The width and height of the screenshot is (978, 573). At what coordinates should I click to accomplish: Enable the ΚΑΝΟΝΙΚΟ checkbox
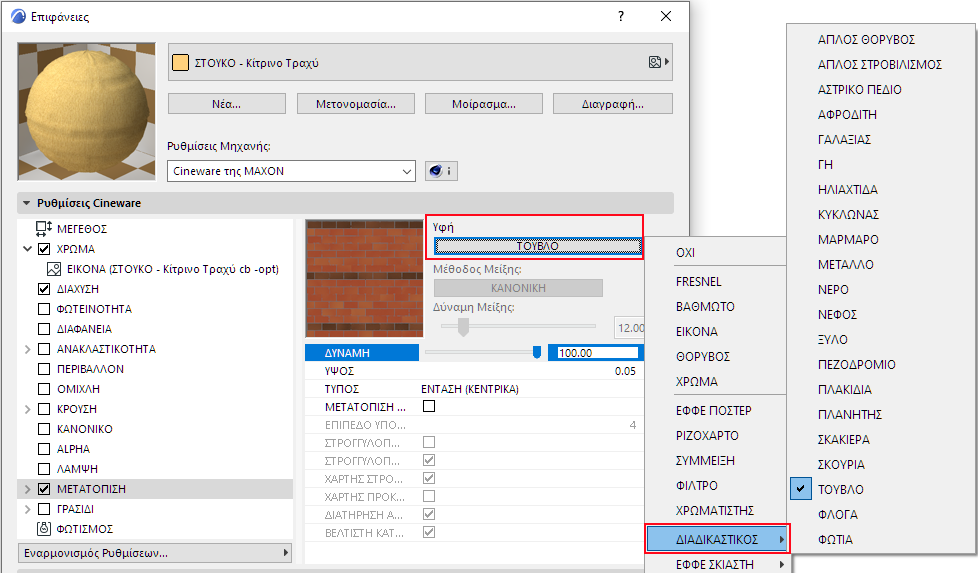44,429
